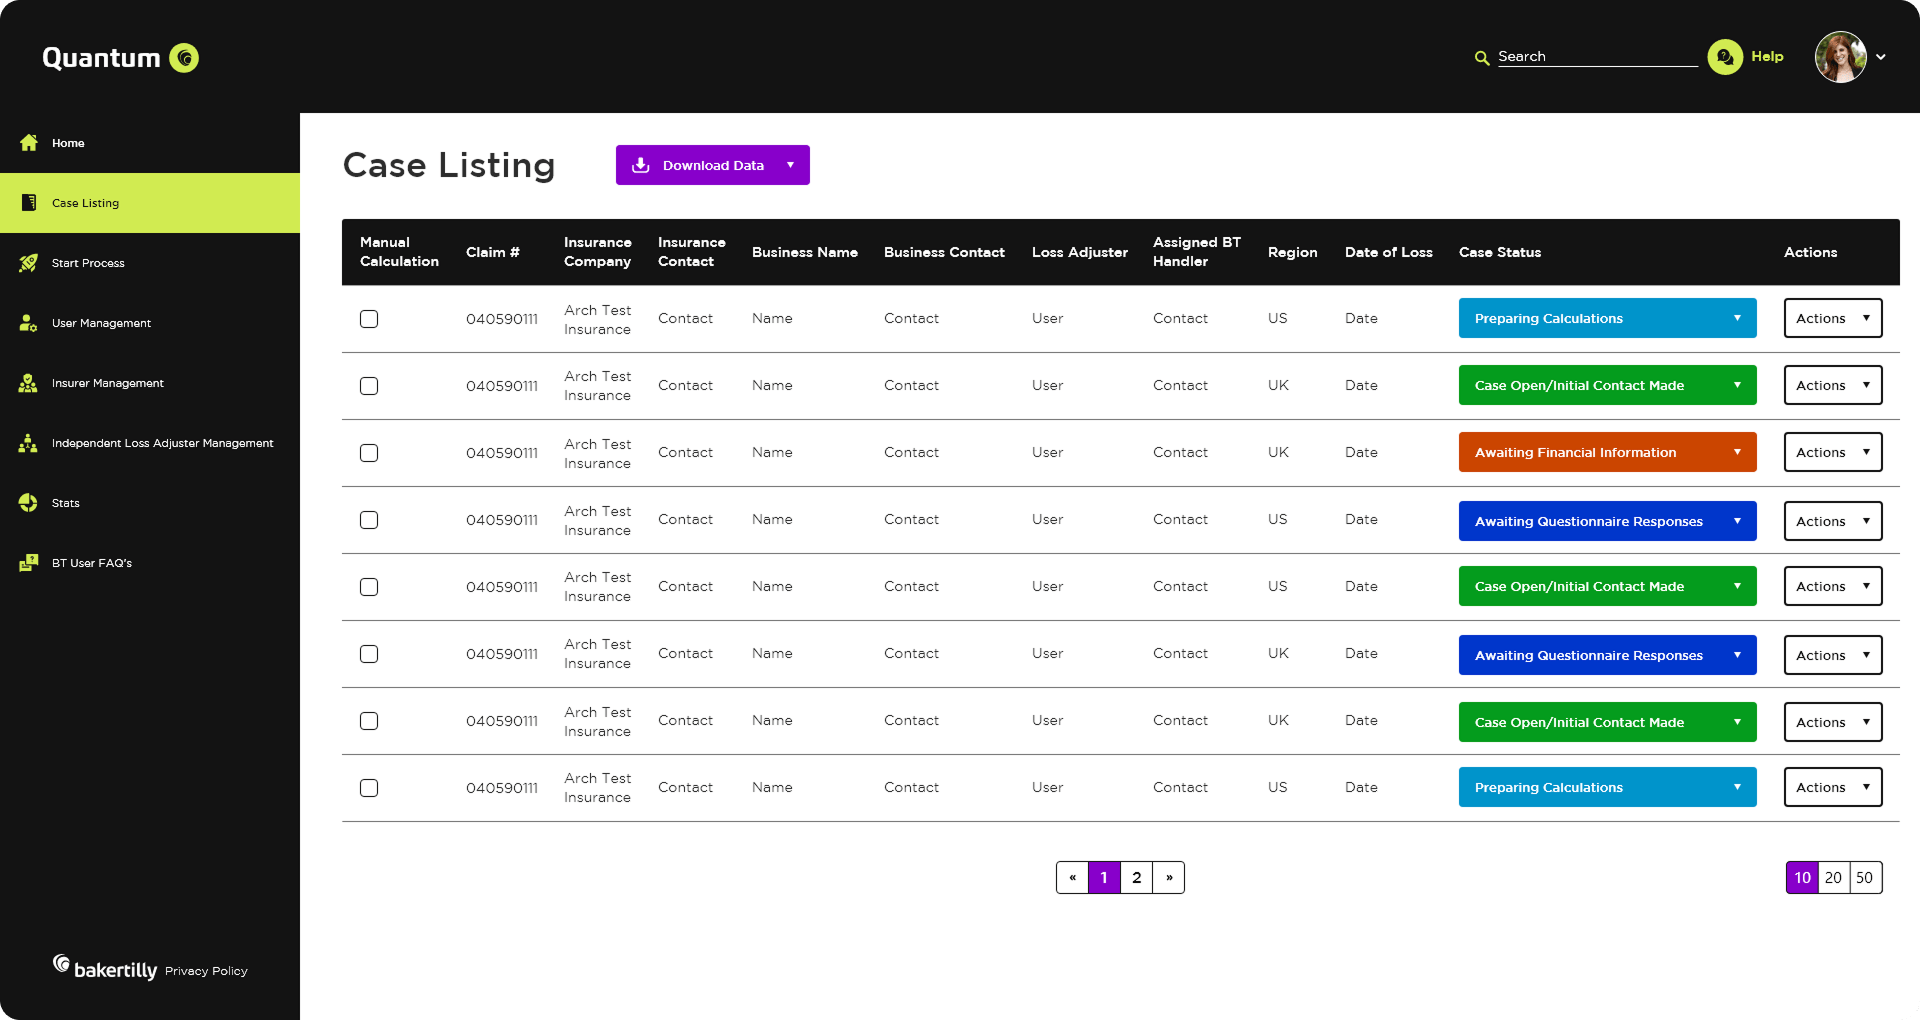
Task: Click the BT User FAQ's icon
Action: tap(29, 563)
